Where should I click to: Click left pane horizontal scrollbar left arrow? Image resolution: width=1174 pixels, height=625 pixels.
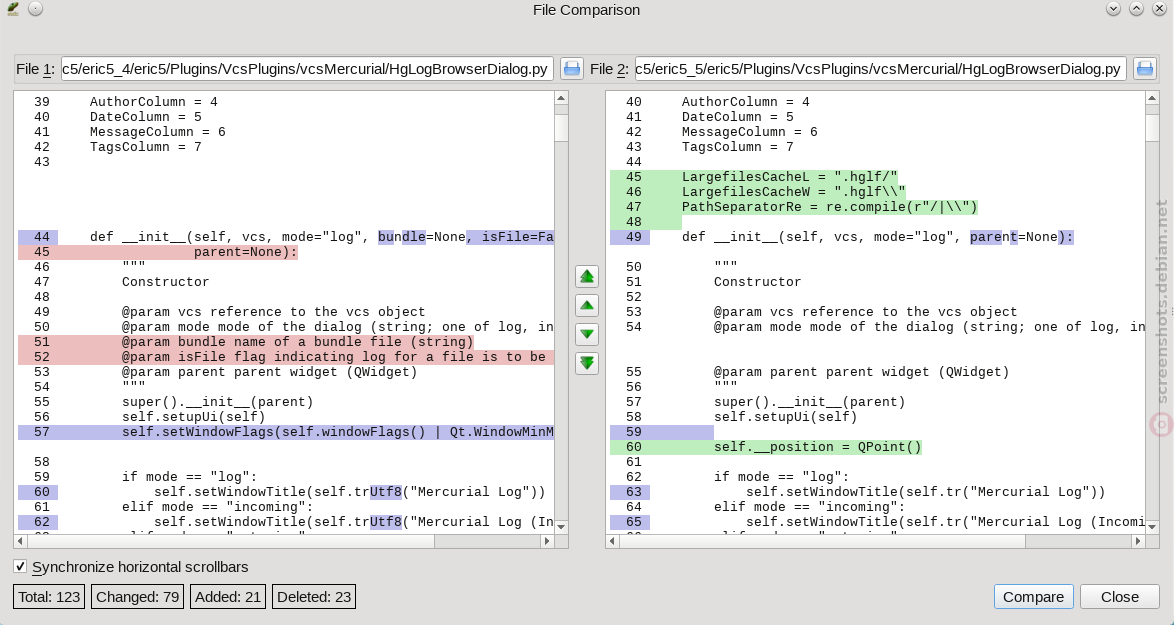pos(21,540)
